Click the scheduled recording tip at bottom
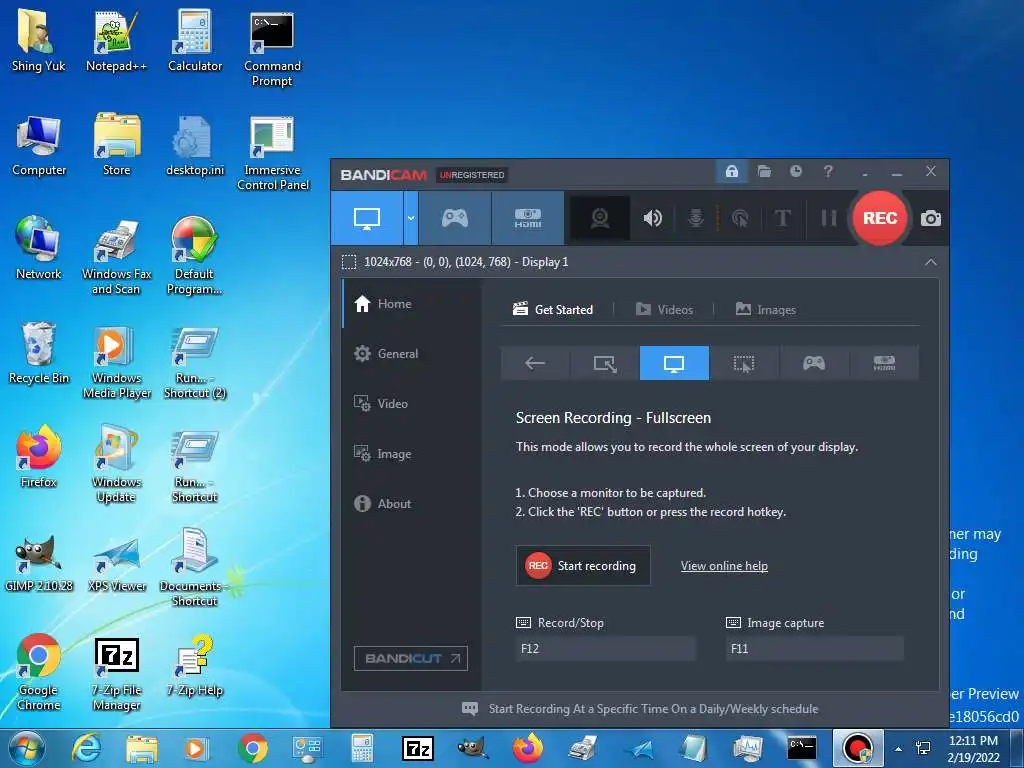This screenshot has width=1024, height=768. 640,709
